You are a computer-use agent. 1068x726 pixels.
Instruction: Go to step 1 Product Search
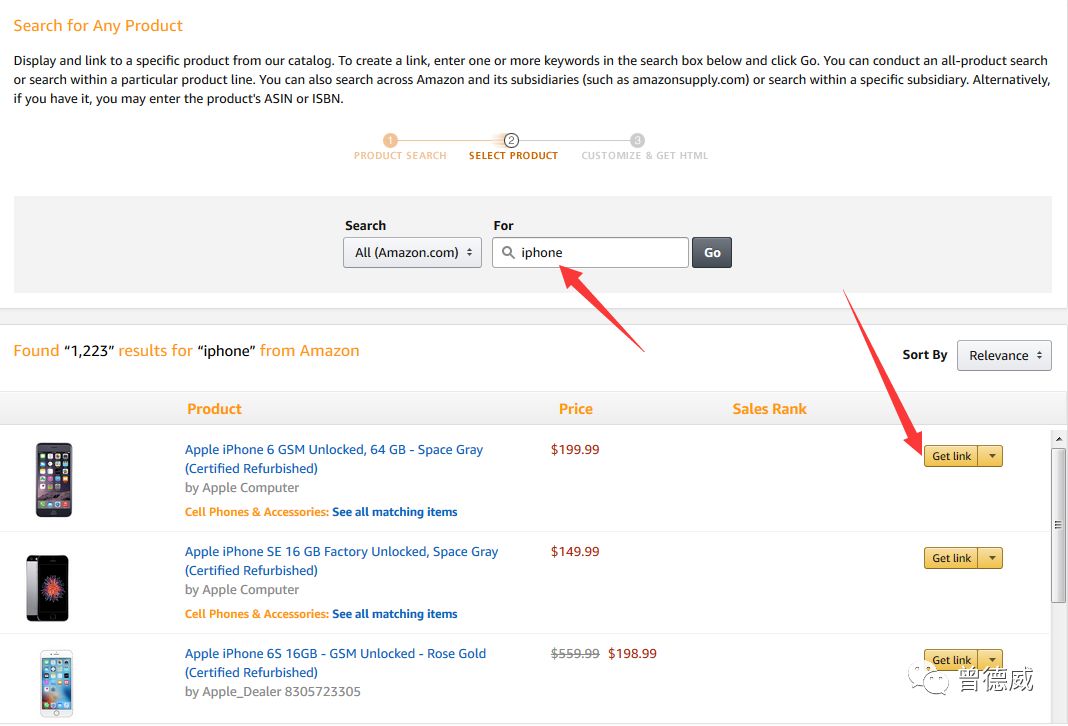point(400,148)
